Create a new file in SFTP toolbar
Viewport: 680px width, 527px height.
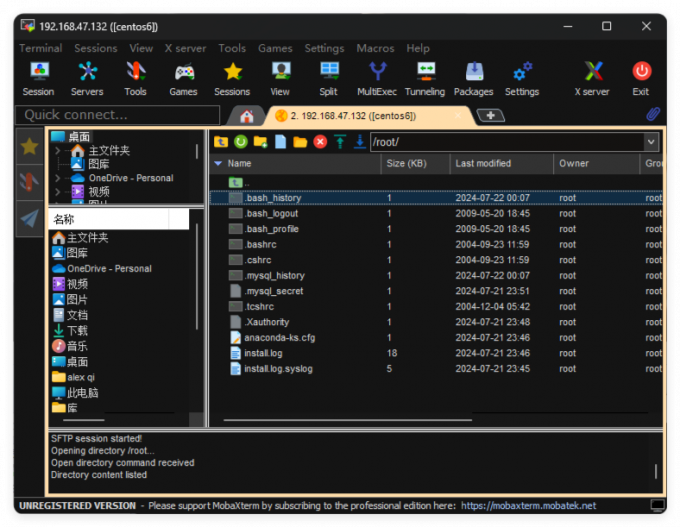(x=281, y=142)
